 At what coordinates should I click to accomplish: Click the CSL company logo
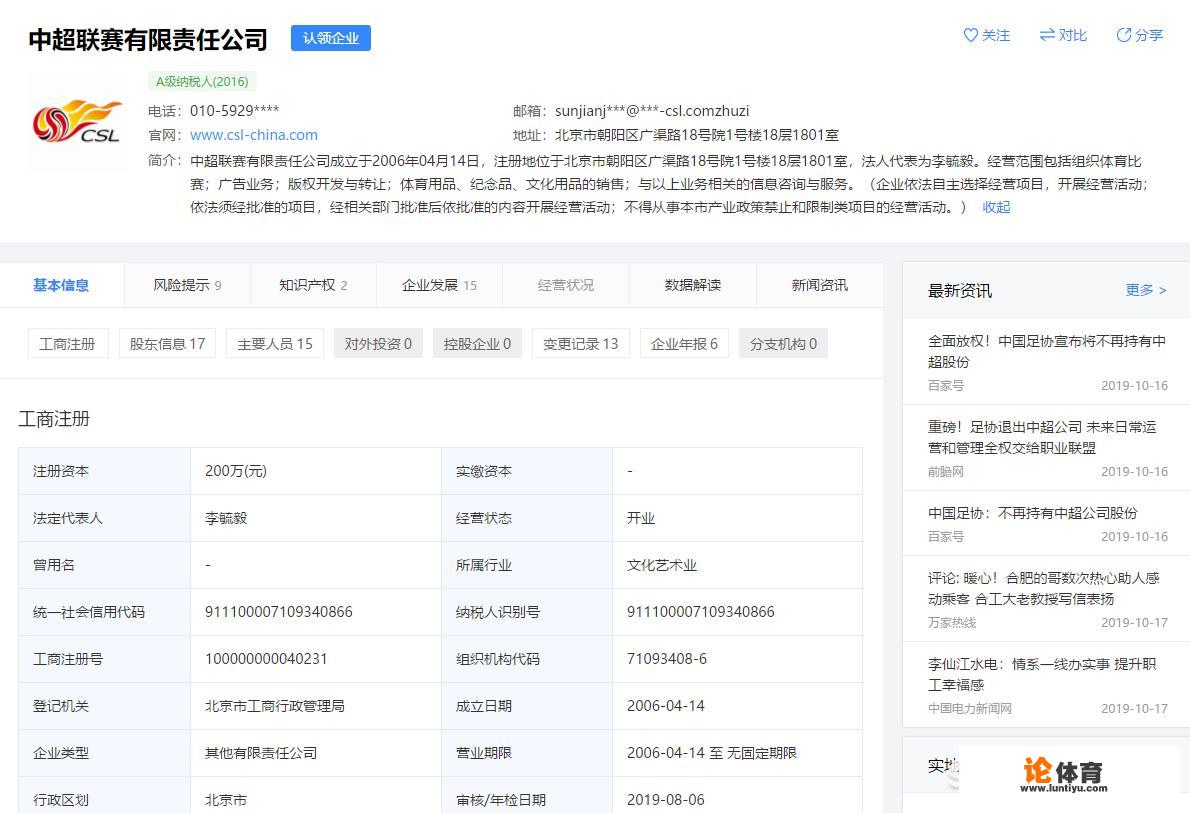pos(77,120)
